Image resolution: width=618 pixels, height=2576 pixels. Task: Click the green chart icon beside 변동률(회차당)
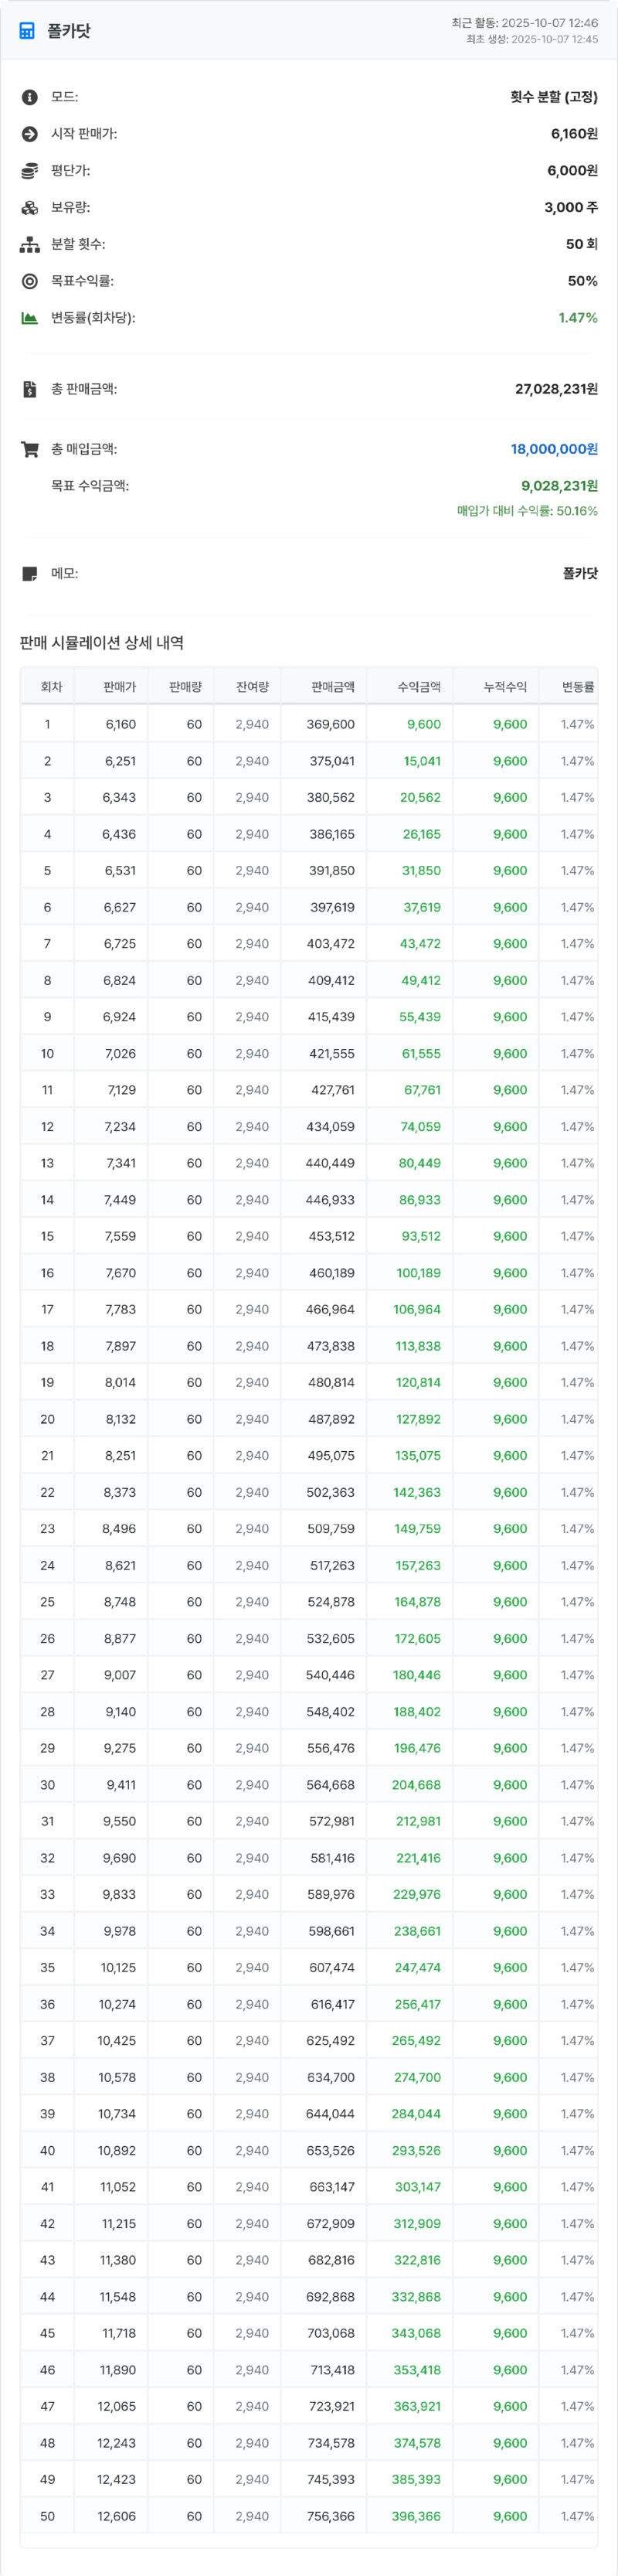[x=30, y=318]
